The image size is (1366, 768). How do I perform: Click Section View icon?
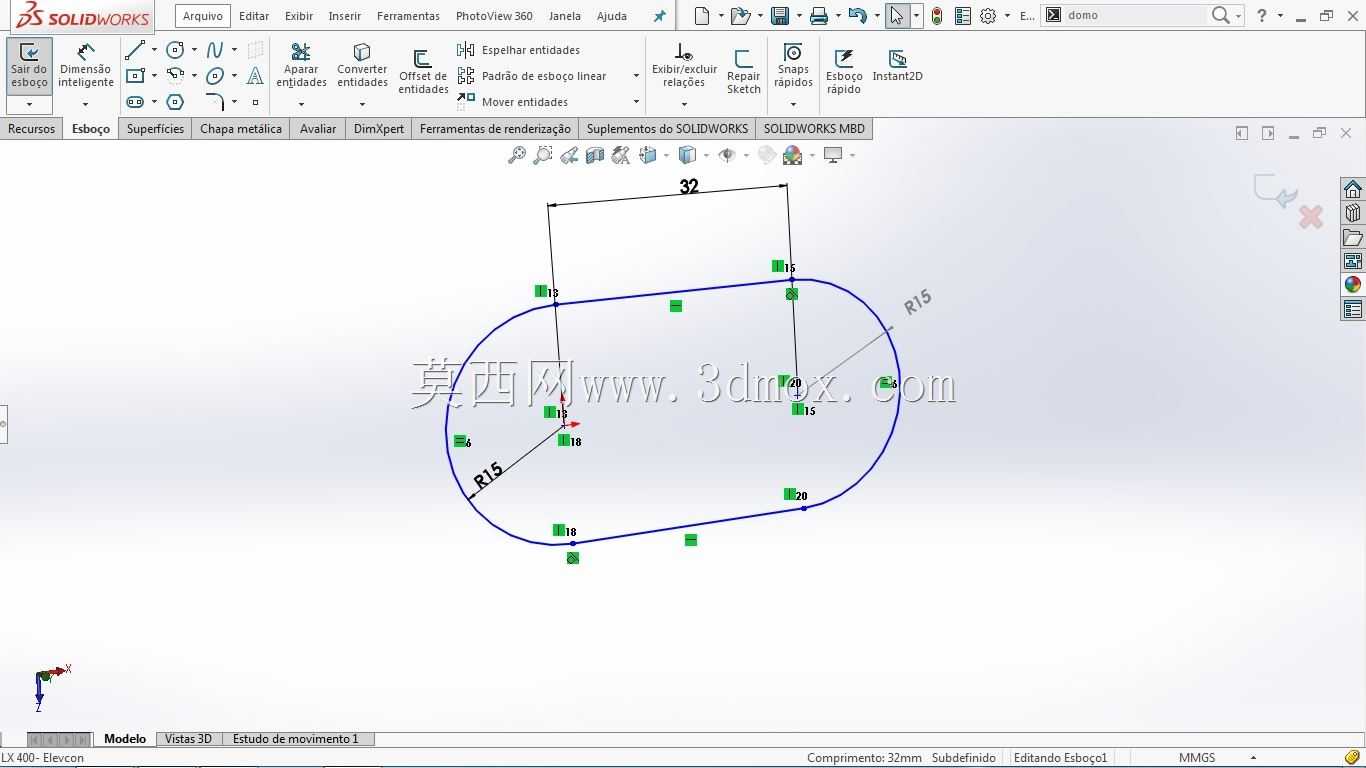[x=595, y=155]
